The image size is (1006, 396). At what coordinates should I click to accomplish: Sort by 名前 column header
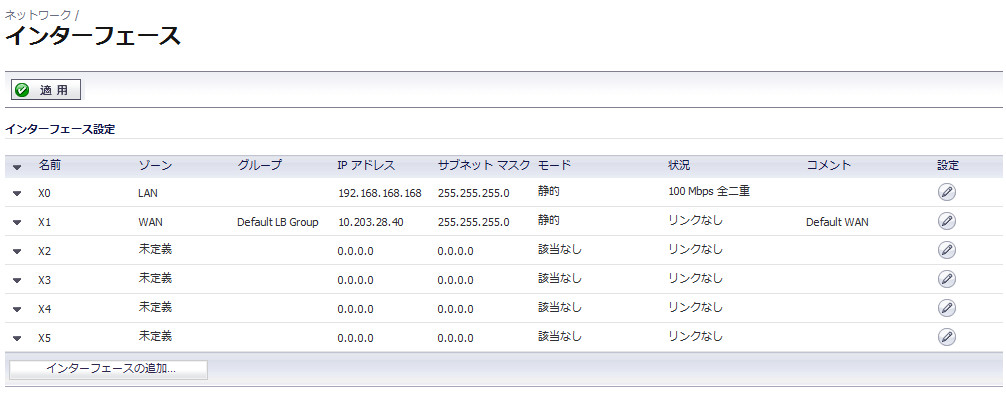[x=49, y=165]
